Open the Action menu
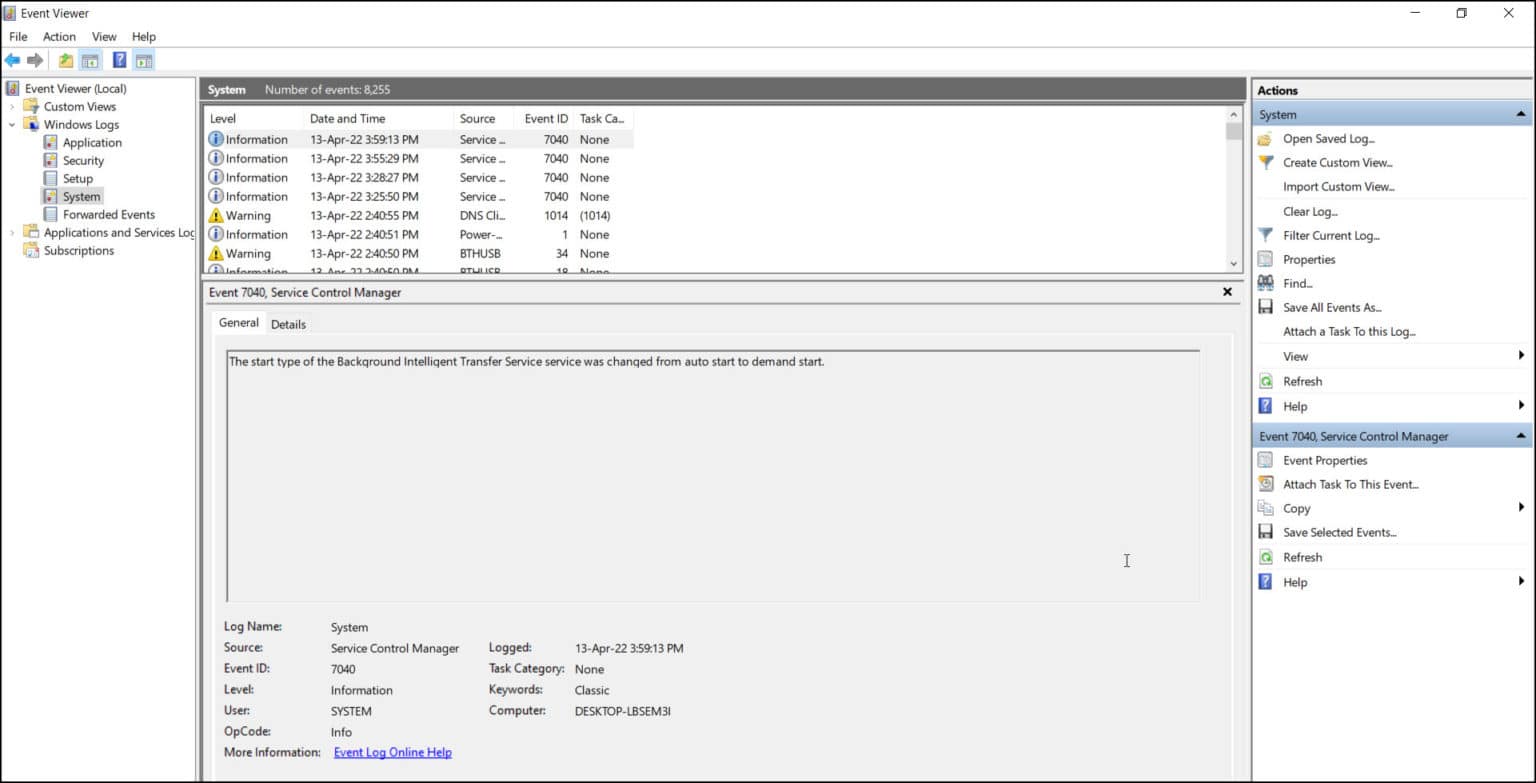The height and width of the screenshot is (783, 1536). click(59, 36)
